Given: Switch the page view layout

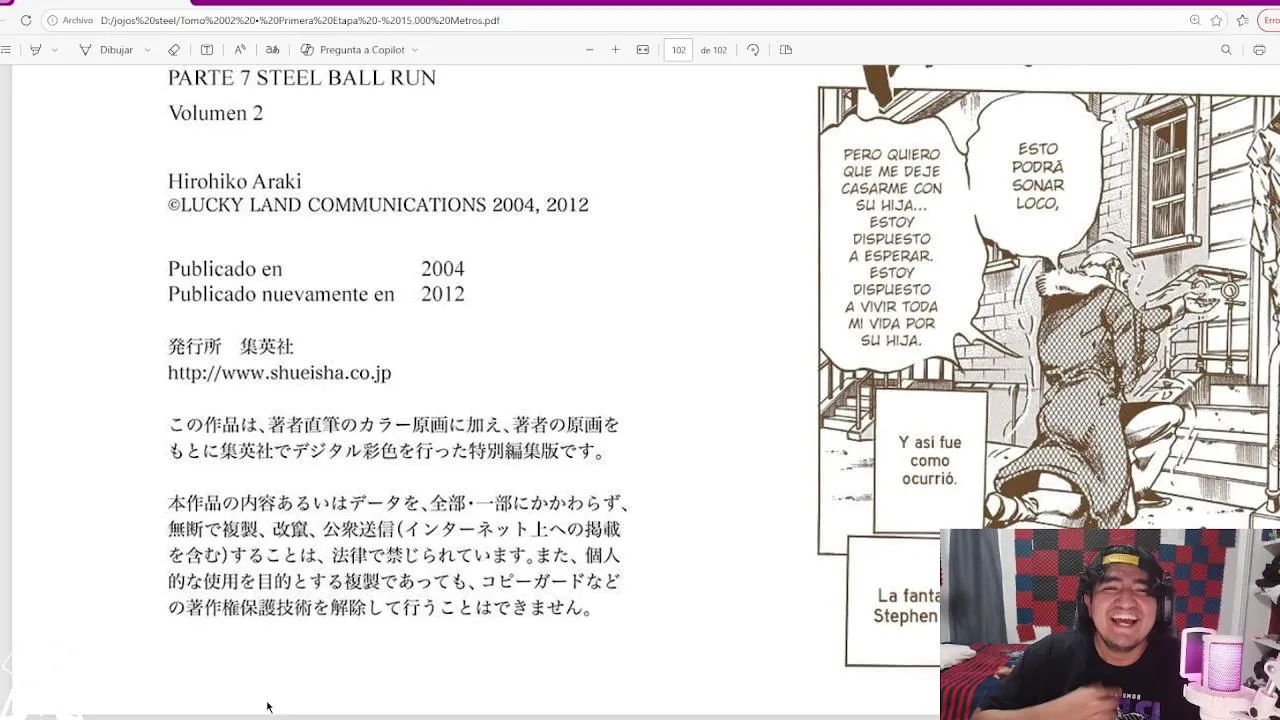Looking at the screenshot, I should pyautogui.click(x=786, y=50).
